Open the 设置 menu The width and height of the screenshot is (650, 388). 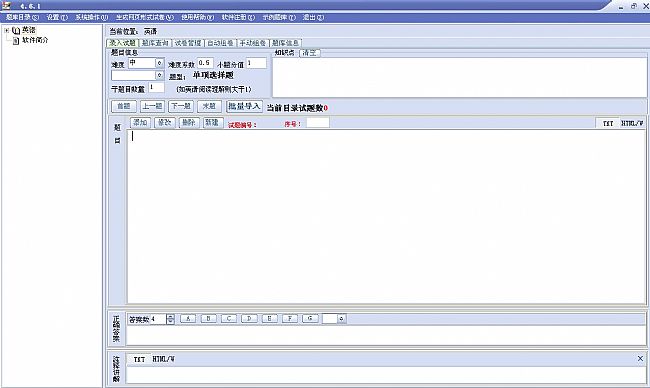click(x=57, y=17)
